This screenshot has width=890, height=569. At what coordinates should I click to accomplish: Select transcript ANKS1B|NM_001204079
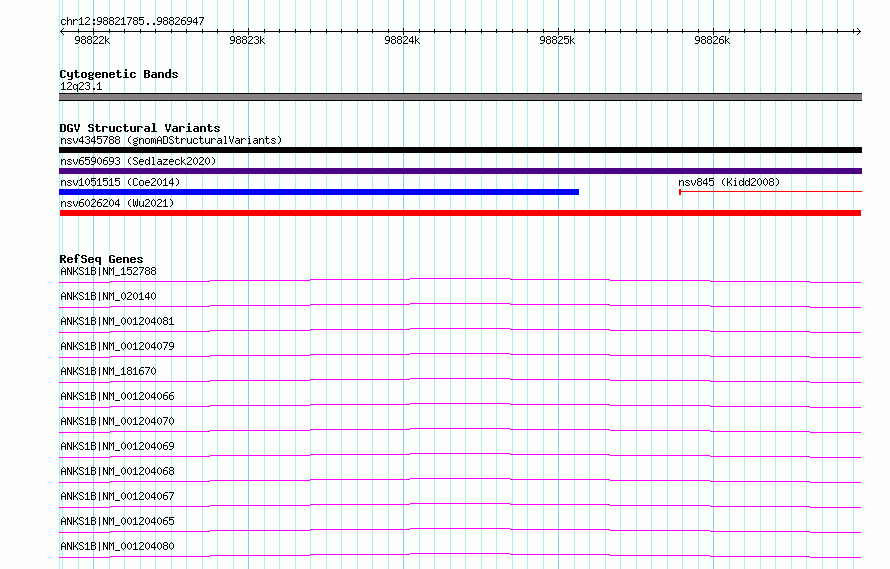[x=117, y=346]
